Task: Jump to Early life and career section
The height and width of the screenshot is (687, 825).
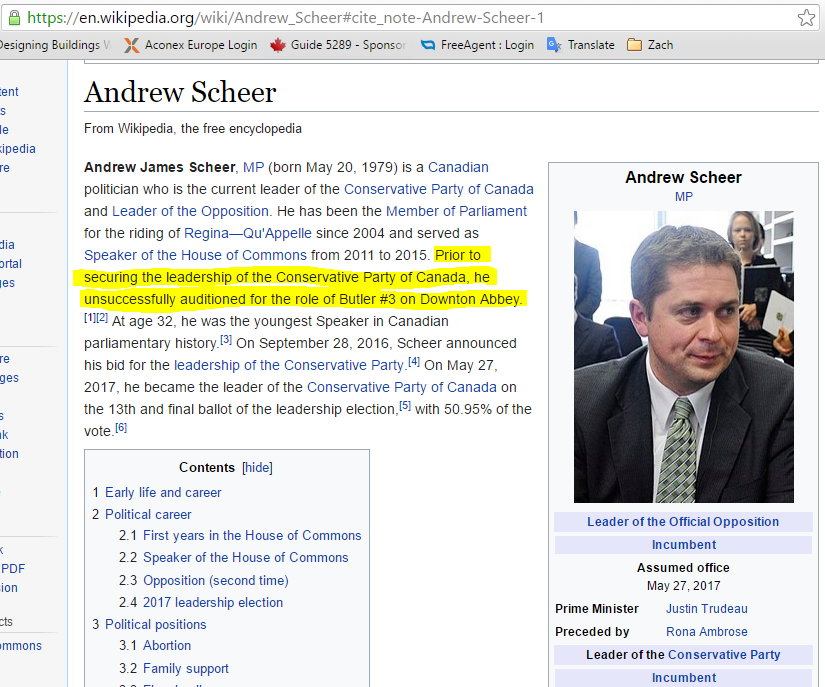Action: pyautogui.click(x=163, y=493)
